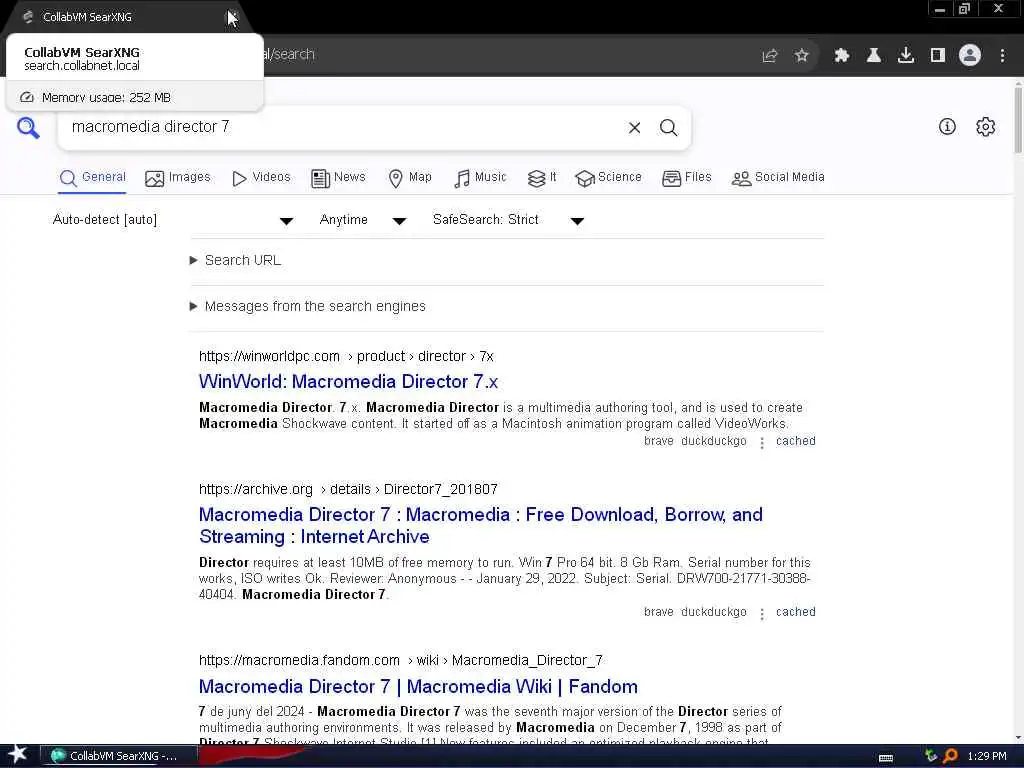Switch to the Videos tab
The image size is (1024, 768).
click(261, 178)
